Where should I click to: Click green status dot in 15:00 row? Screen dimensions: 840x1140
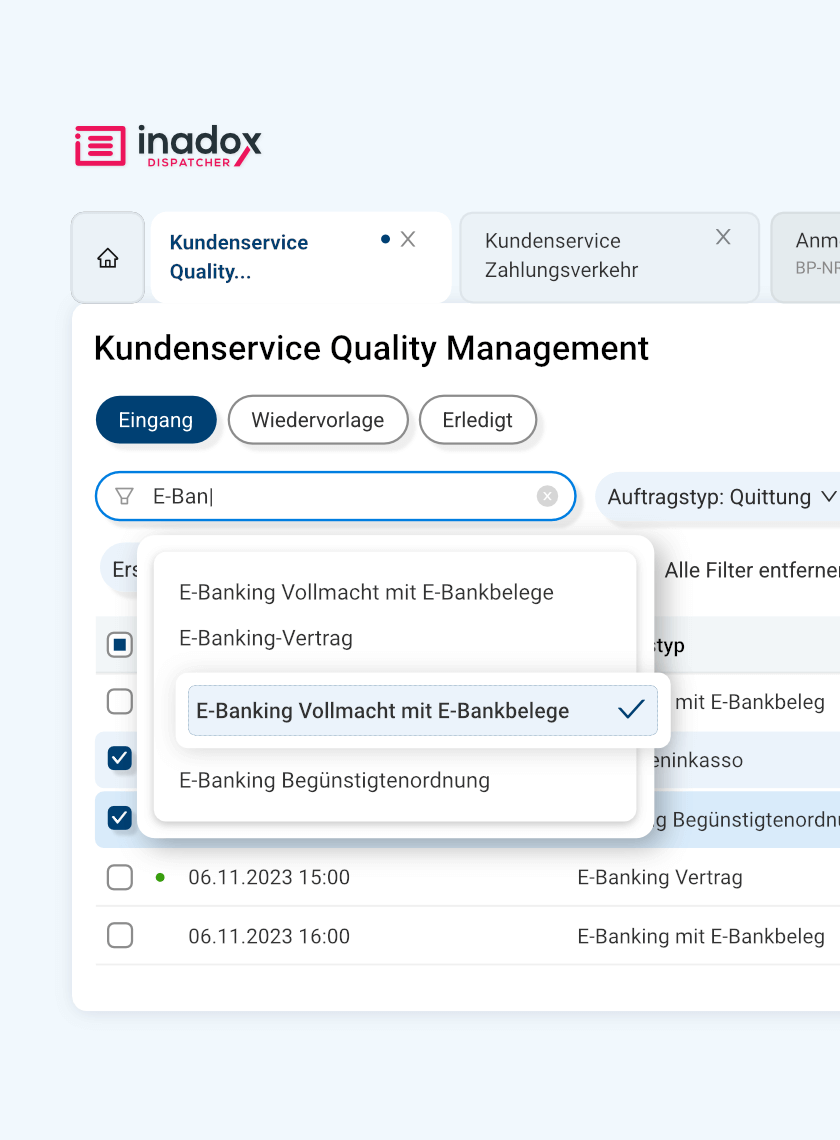tap(160, 878)
